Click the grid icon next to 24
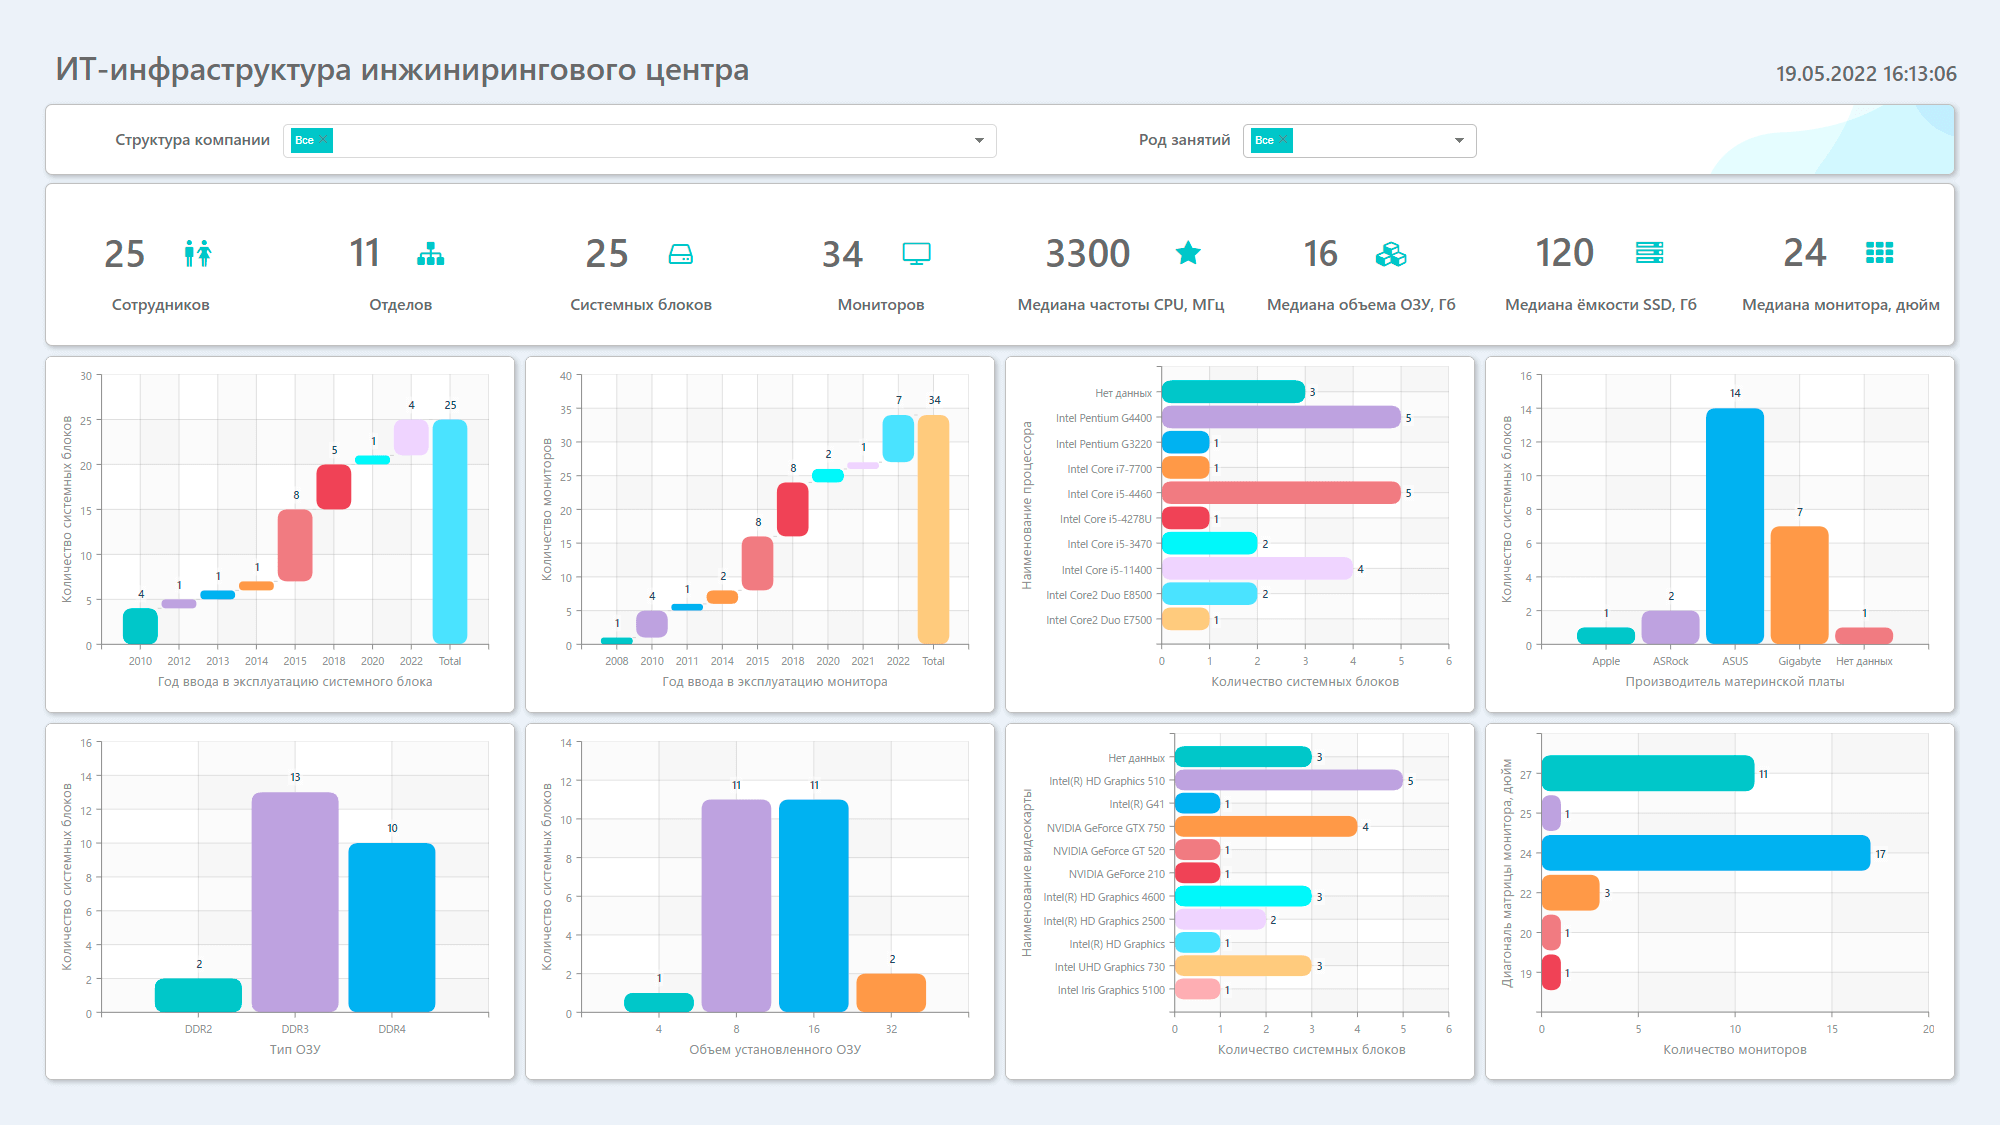Screen dimensions: 2000x1125 point(1880,253)
